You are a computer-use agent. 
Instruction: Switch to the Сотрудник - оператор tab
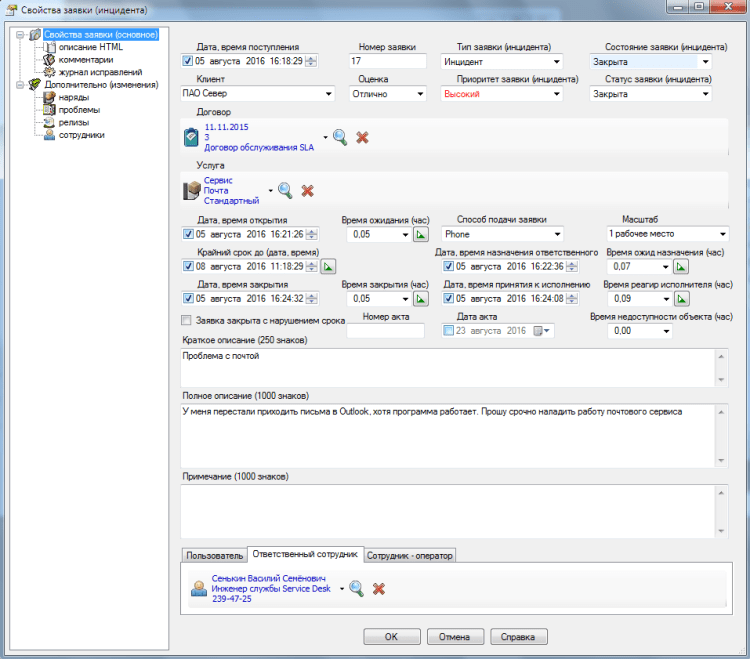coord(409,556)
